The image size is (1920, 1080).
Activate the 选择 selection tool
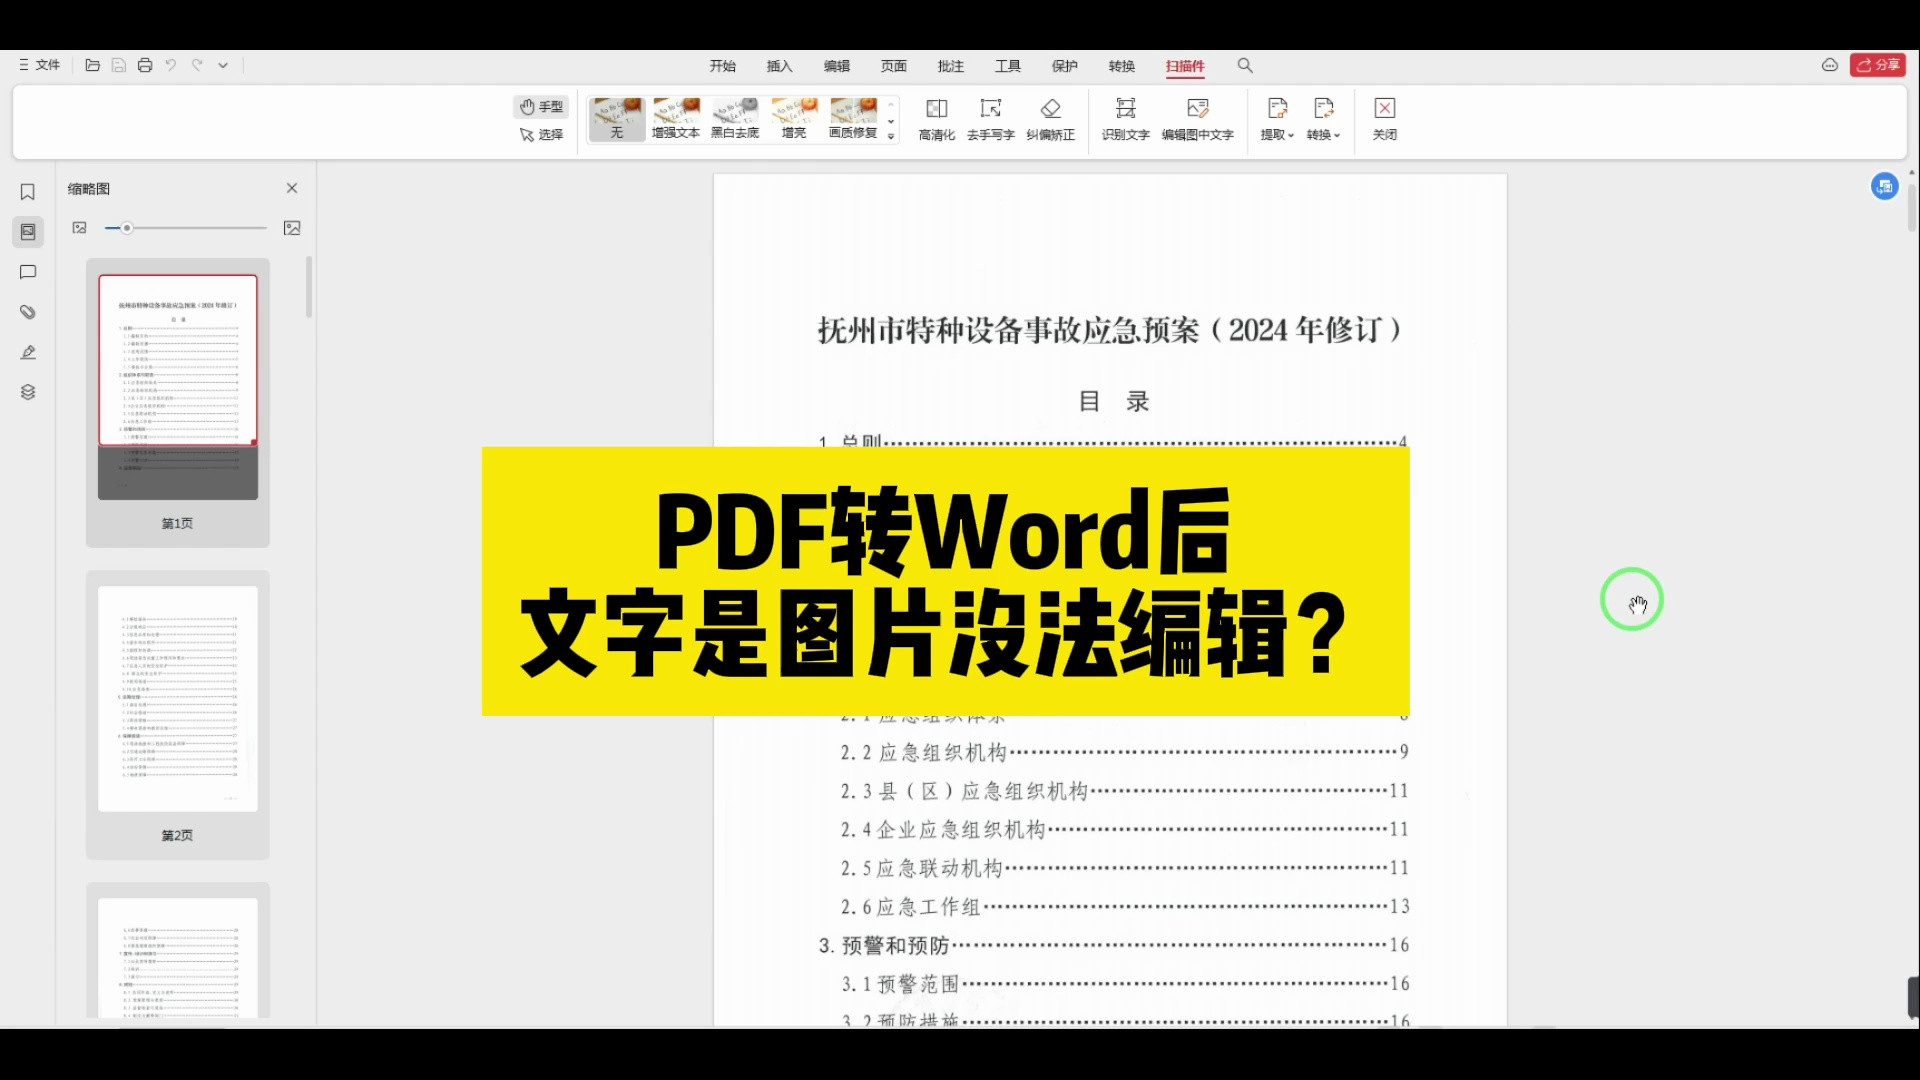coord(541,134)
